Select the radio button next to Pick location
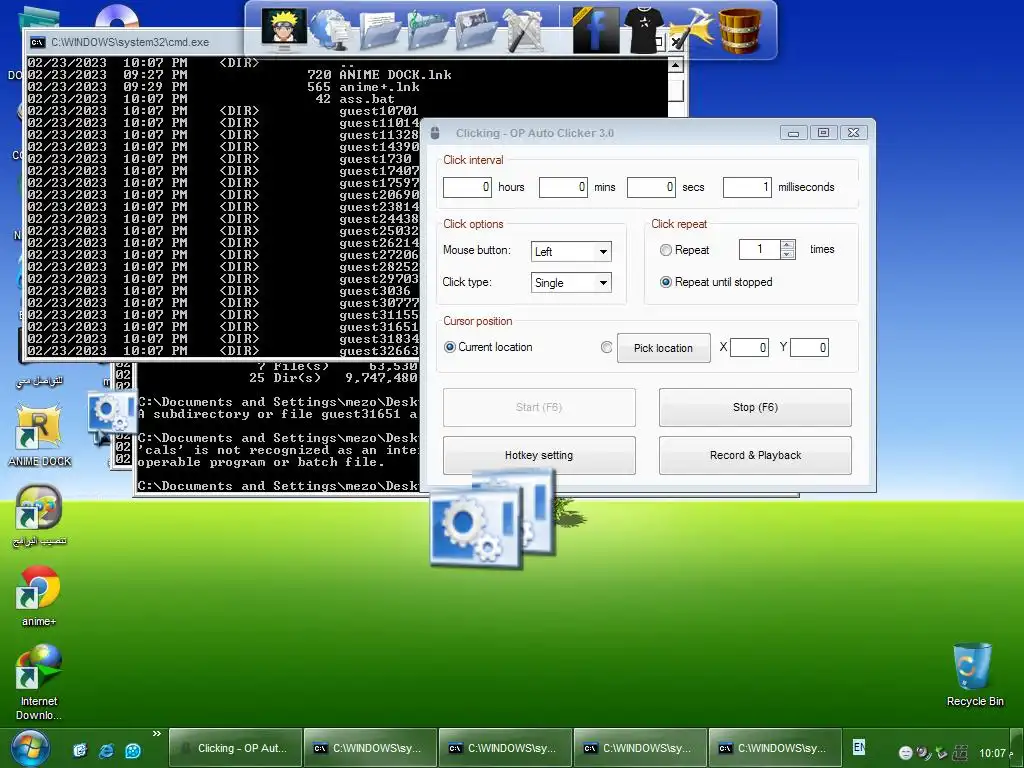This screenshot has width=1024, height=768. click(606, 347)
